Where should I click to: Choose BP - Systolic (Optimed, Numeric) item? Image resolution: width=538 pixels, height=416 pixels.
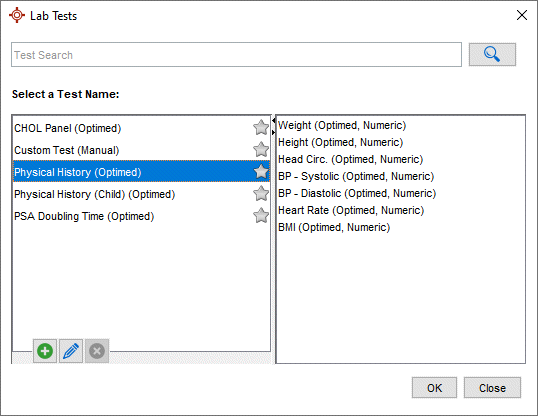coord(356,176)
